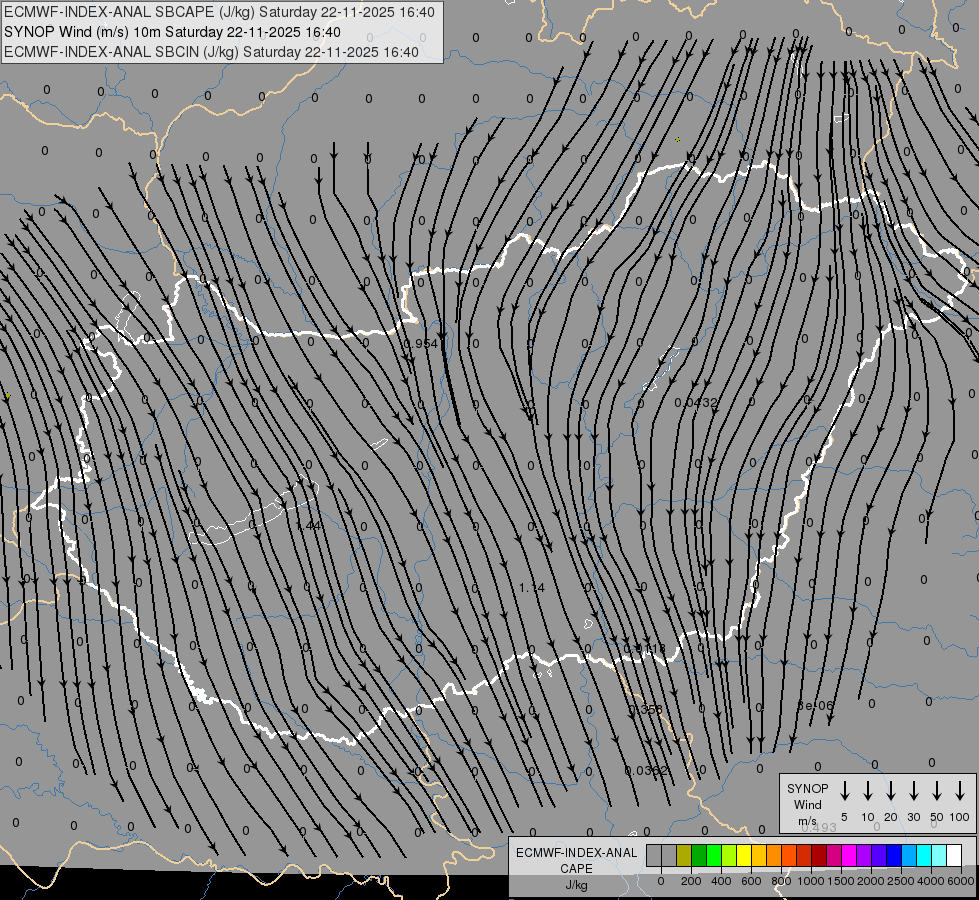Click the 'SYNOP Wind m/s' legend label
This screenshot has width=979, height=900.
pos(807,805)
